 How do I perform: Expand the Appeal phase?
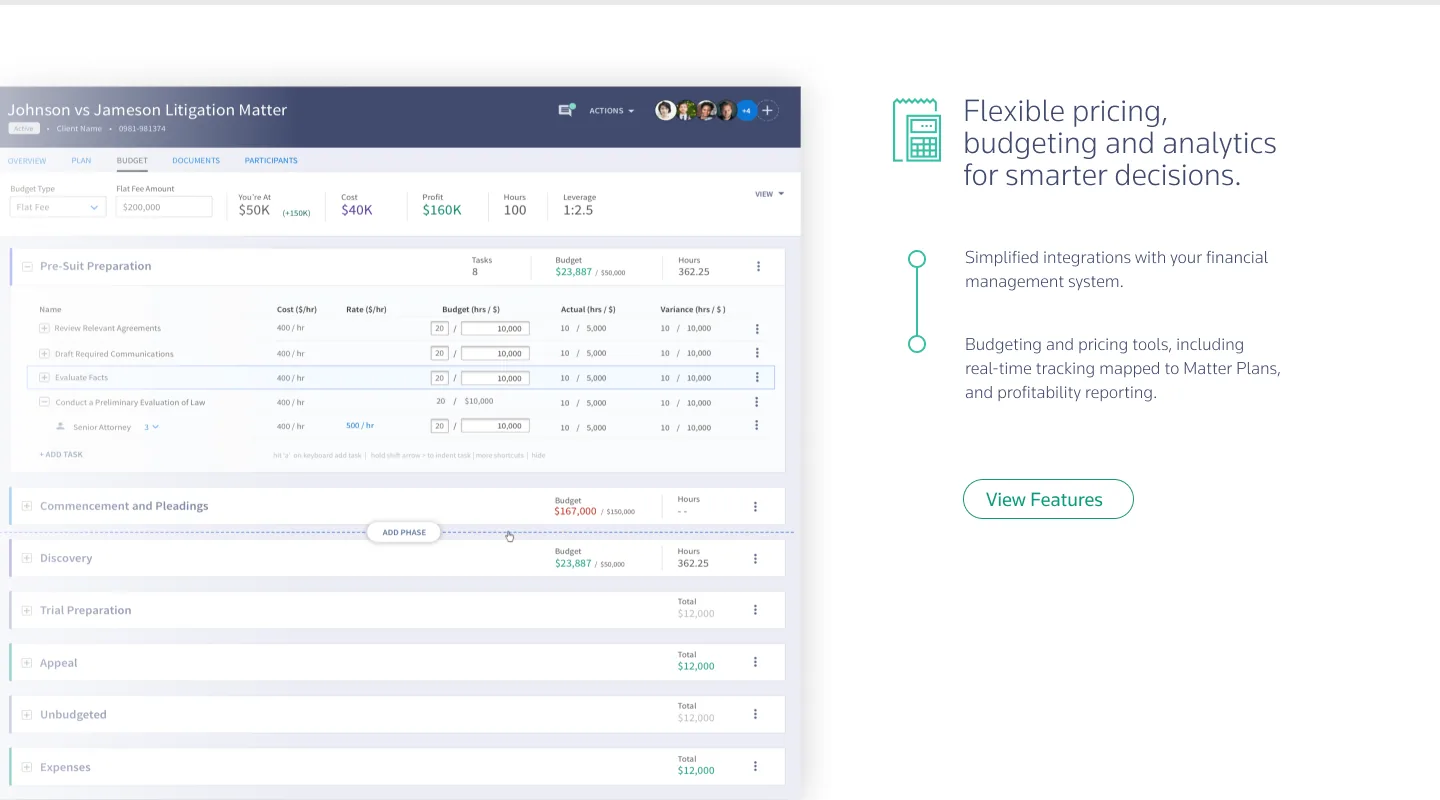27,663
